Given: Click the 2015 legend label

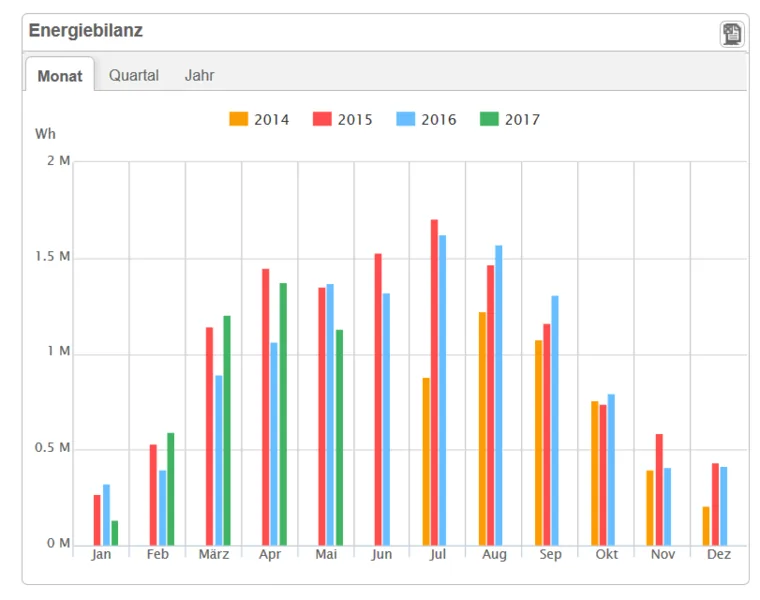Looking at the screenshot, I should click(x=355, y=119).
